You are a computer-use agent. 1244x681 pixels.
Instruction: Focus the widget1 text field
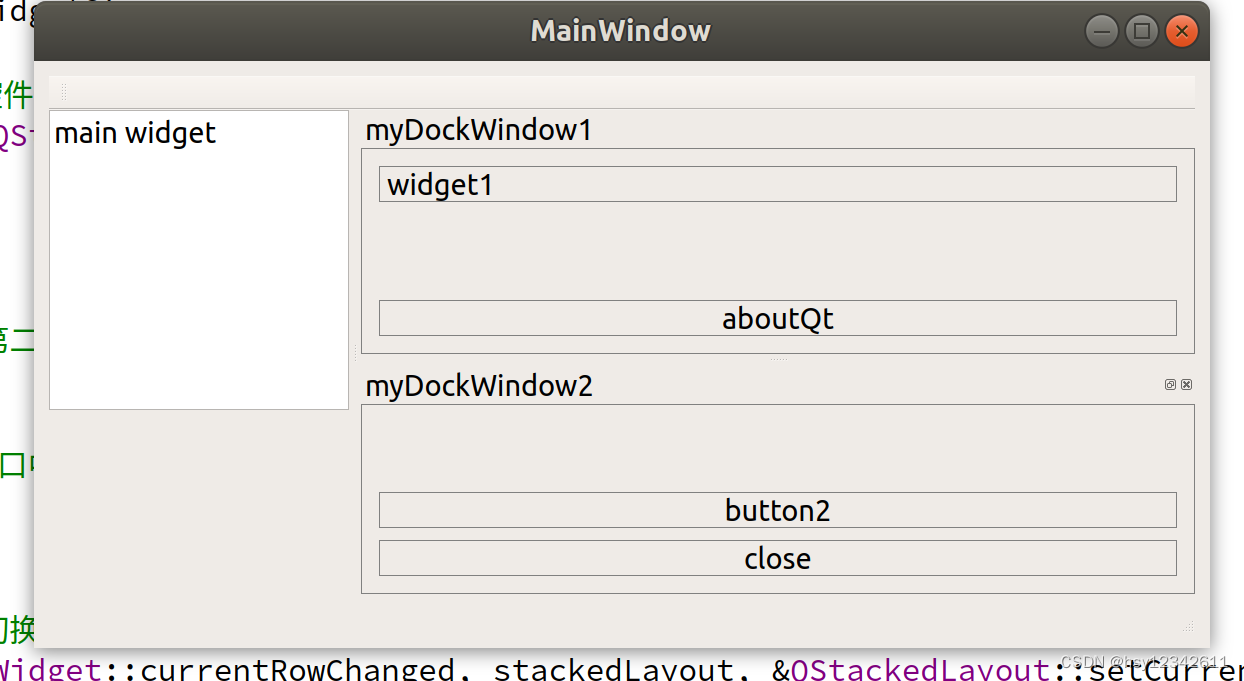tap(777, 184)
